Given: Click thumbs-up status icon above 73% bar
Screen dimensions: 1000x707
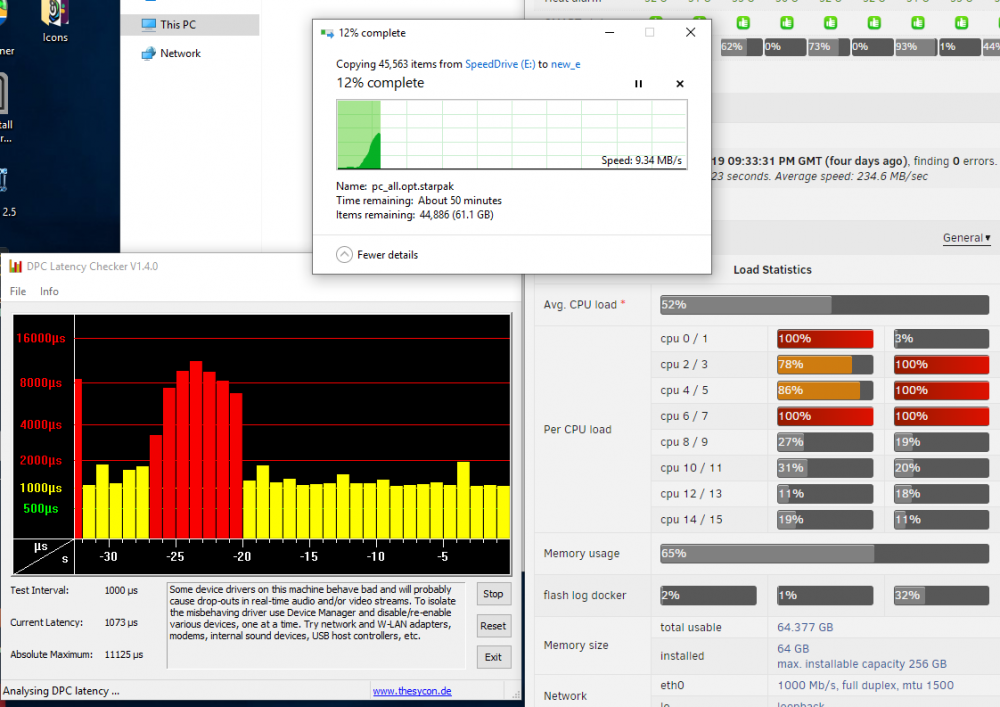Looking at the screenshot, I should point(830,23).
